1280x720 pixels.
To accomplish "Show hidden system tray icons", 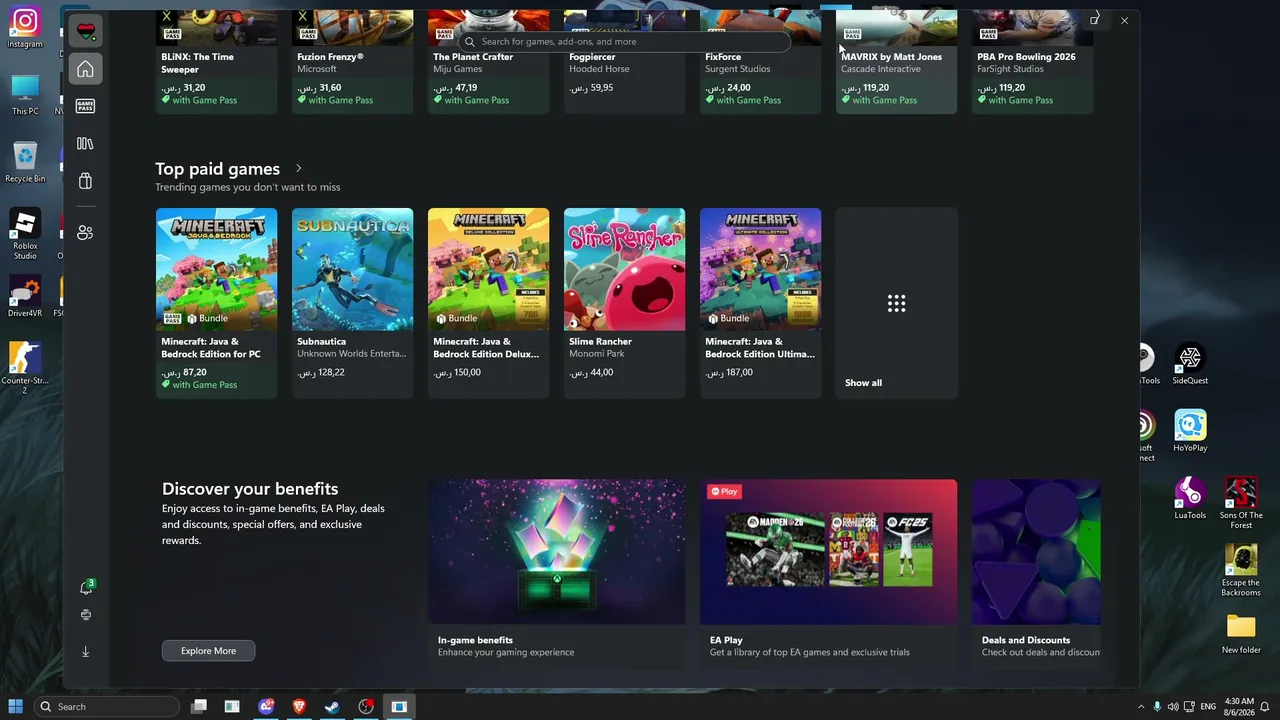I will point(1141,707).
